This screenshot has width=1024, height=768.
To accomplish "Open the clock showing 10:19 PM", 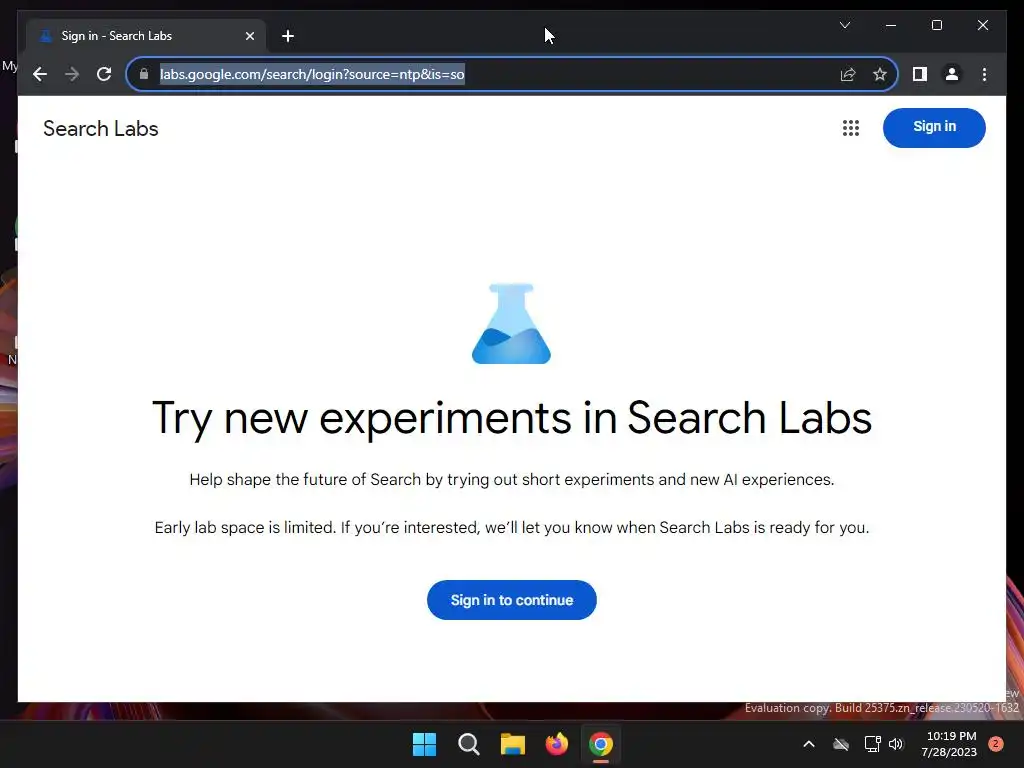I will point(950,744).
